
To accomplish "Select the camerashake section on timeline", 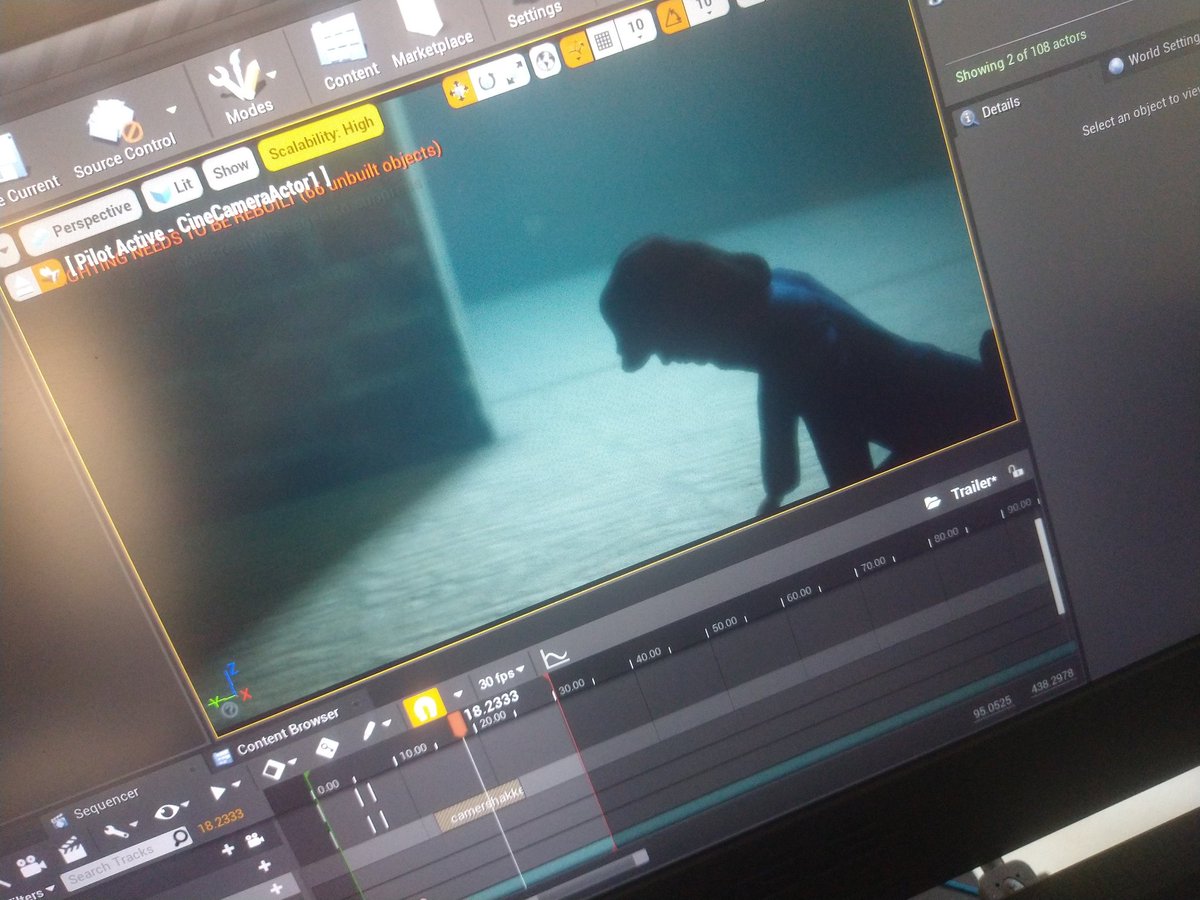I will tap(480, 805).
